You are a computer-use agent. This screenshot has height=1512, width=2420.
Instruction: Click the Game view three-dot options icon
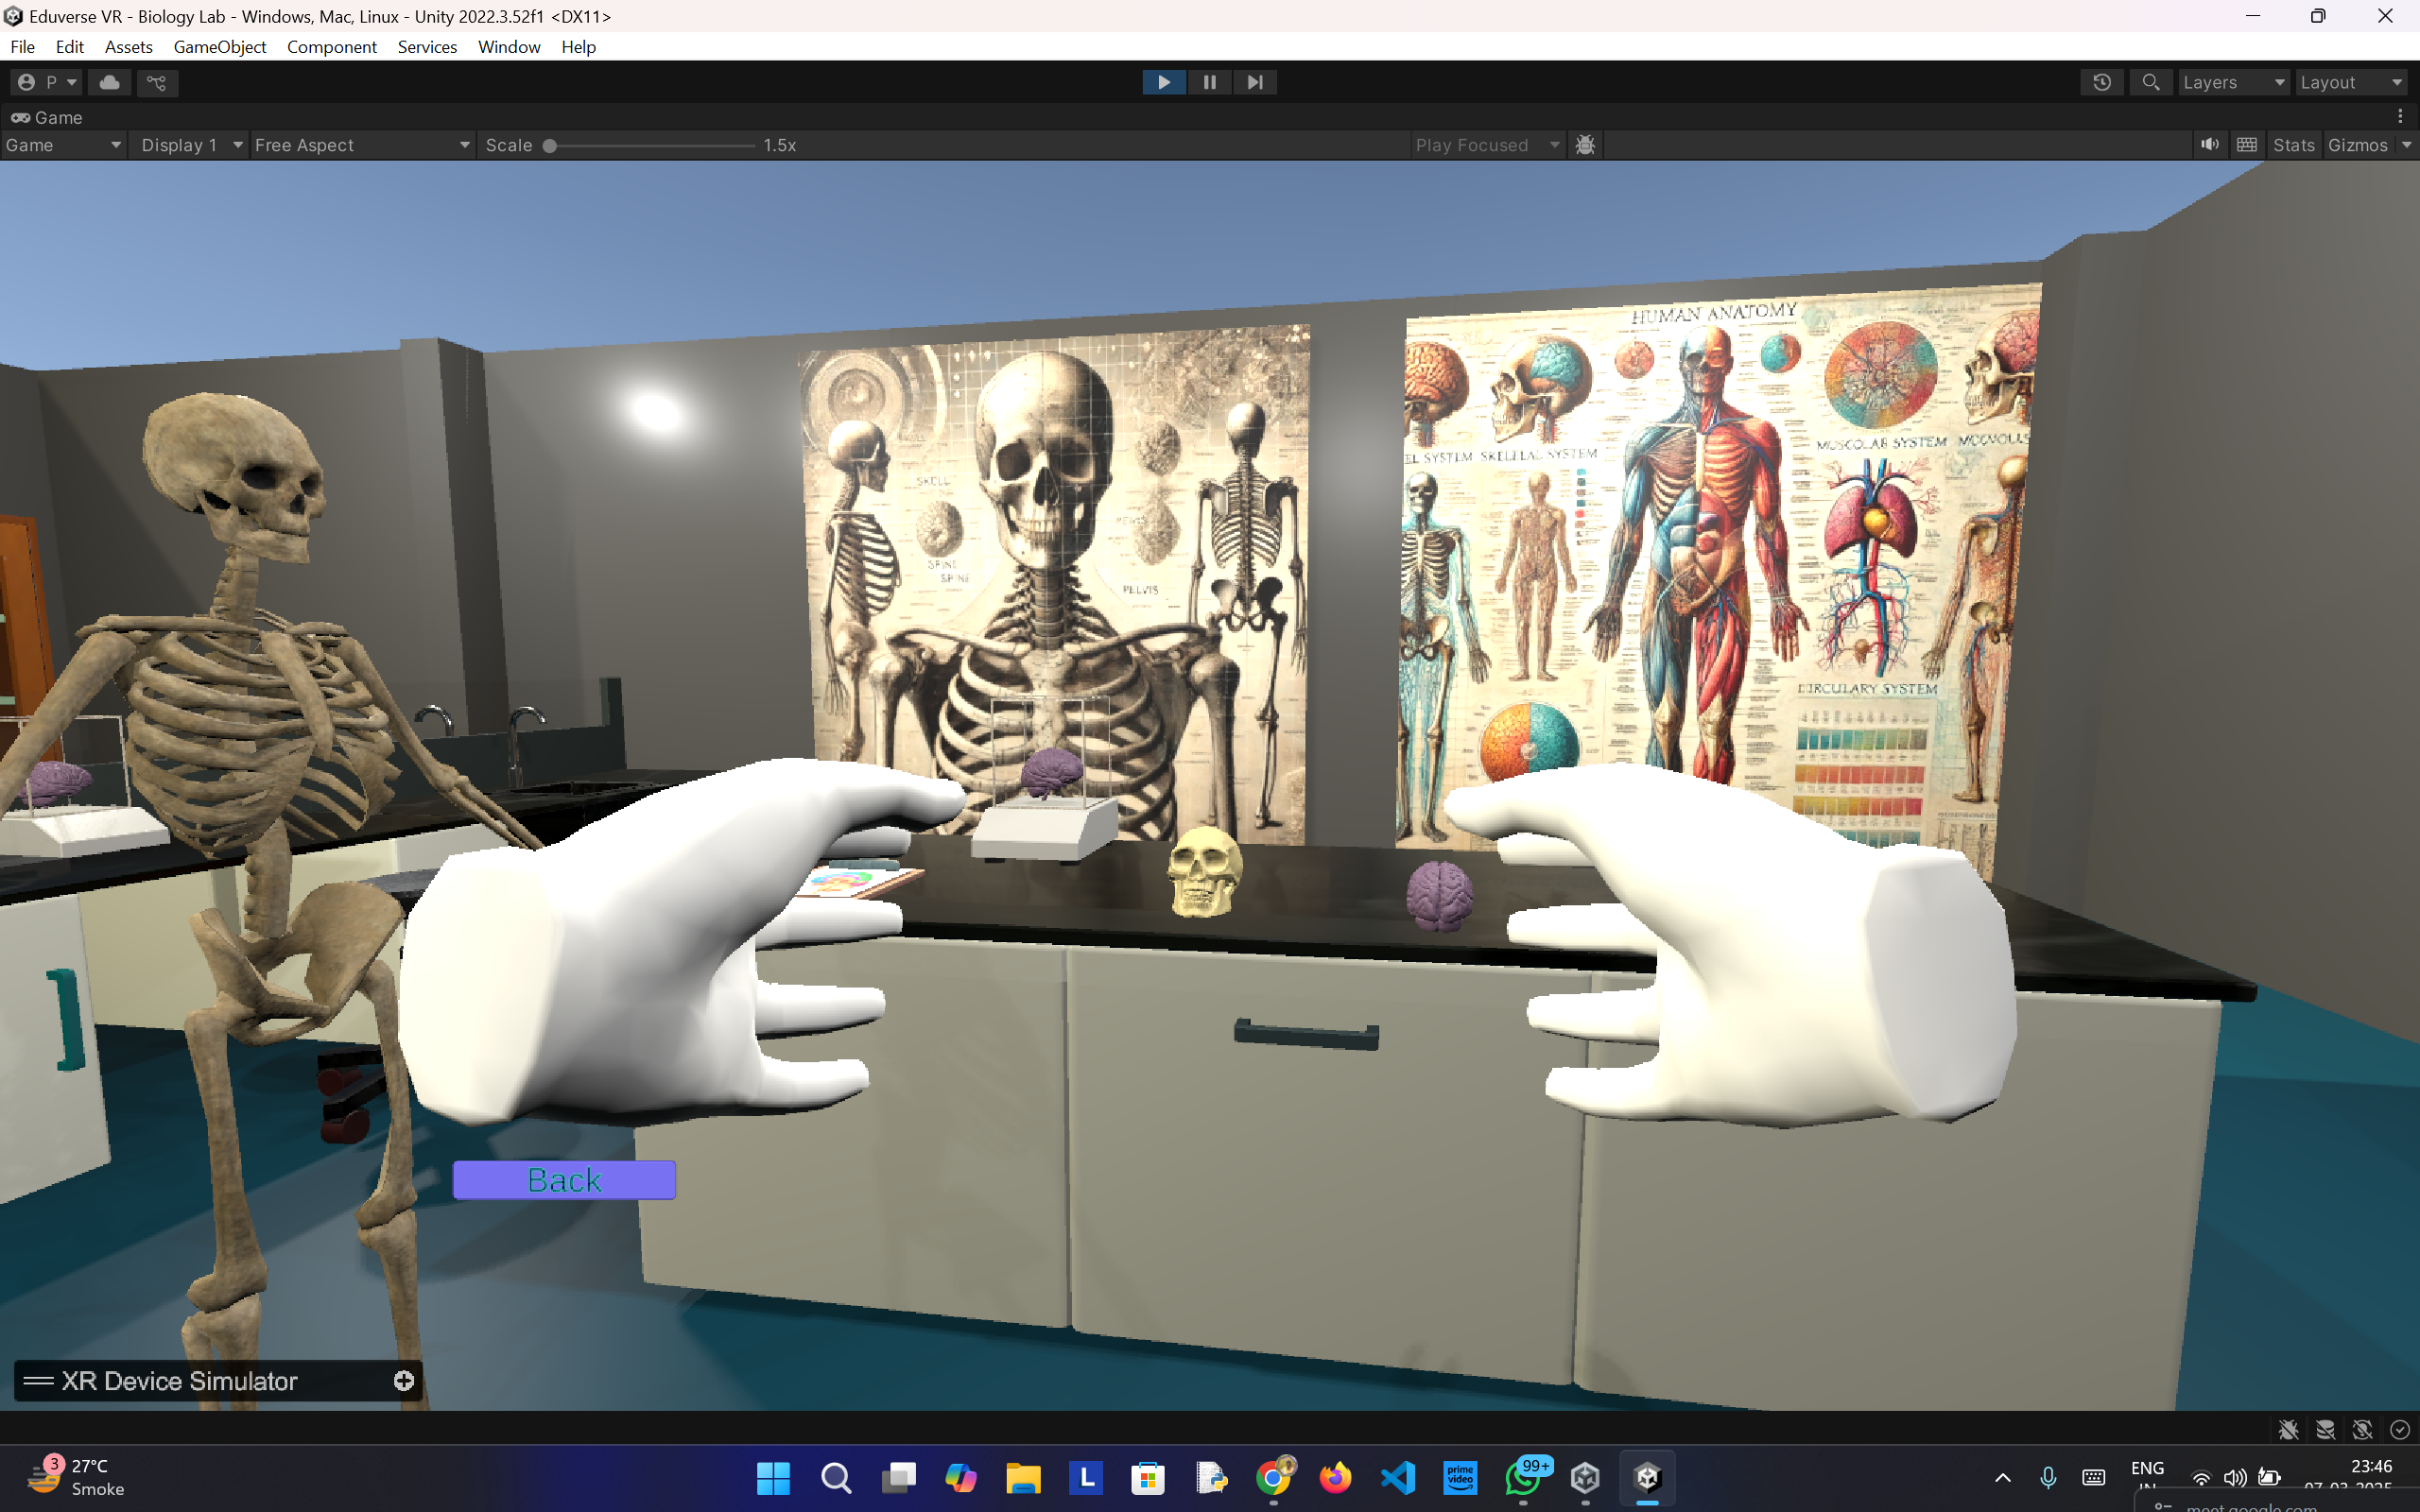click(x=2400, y=117)
